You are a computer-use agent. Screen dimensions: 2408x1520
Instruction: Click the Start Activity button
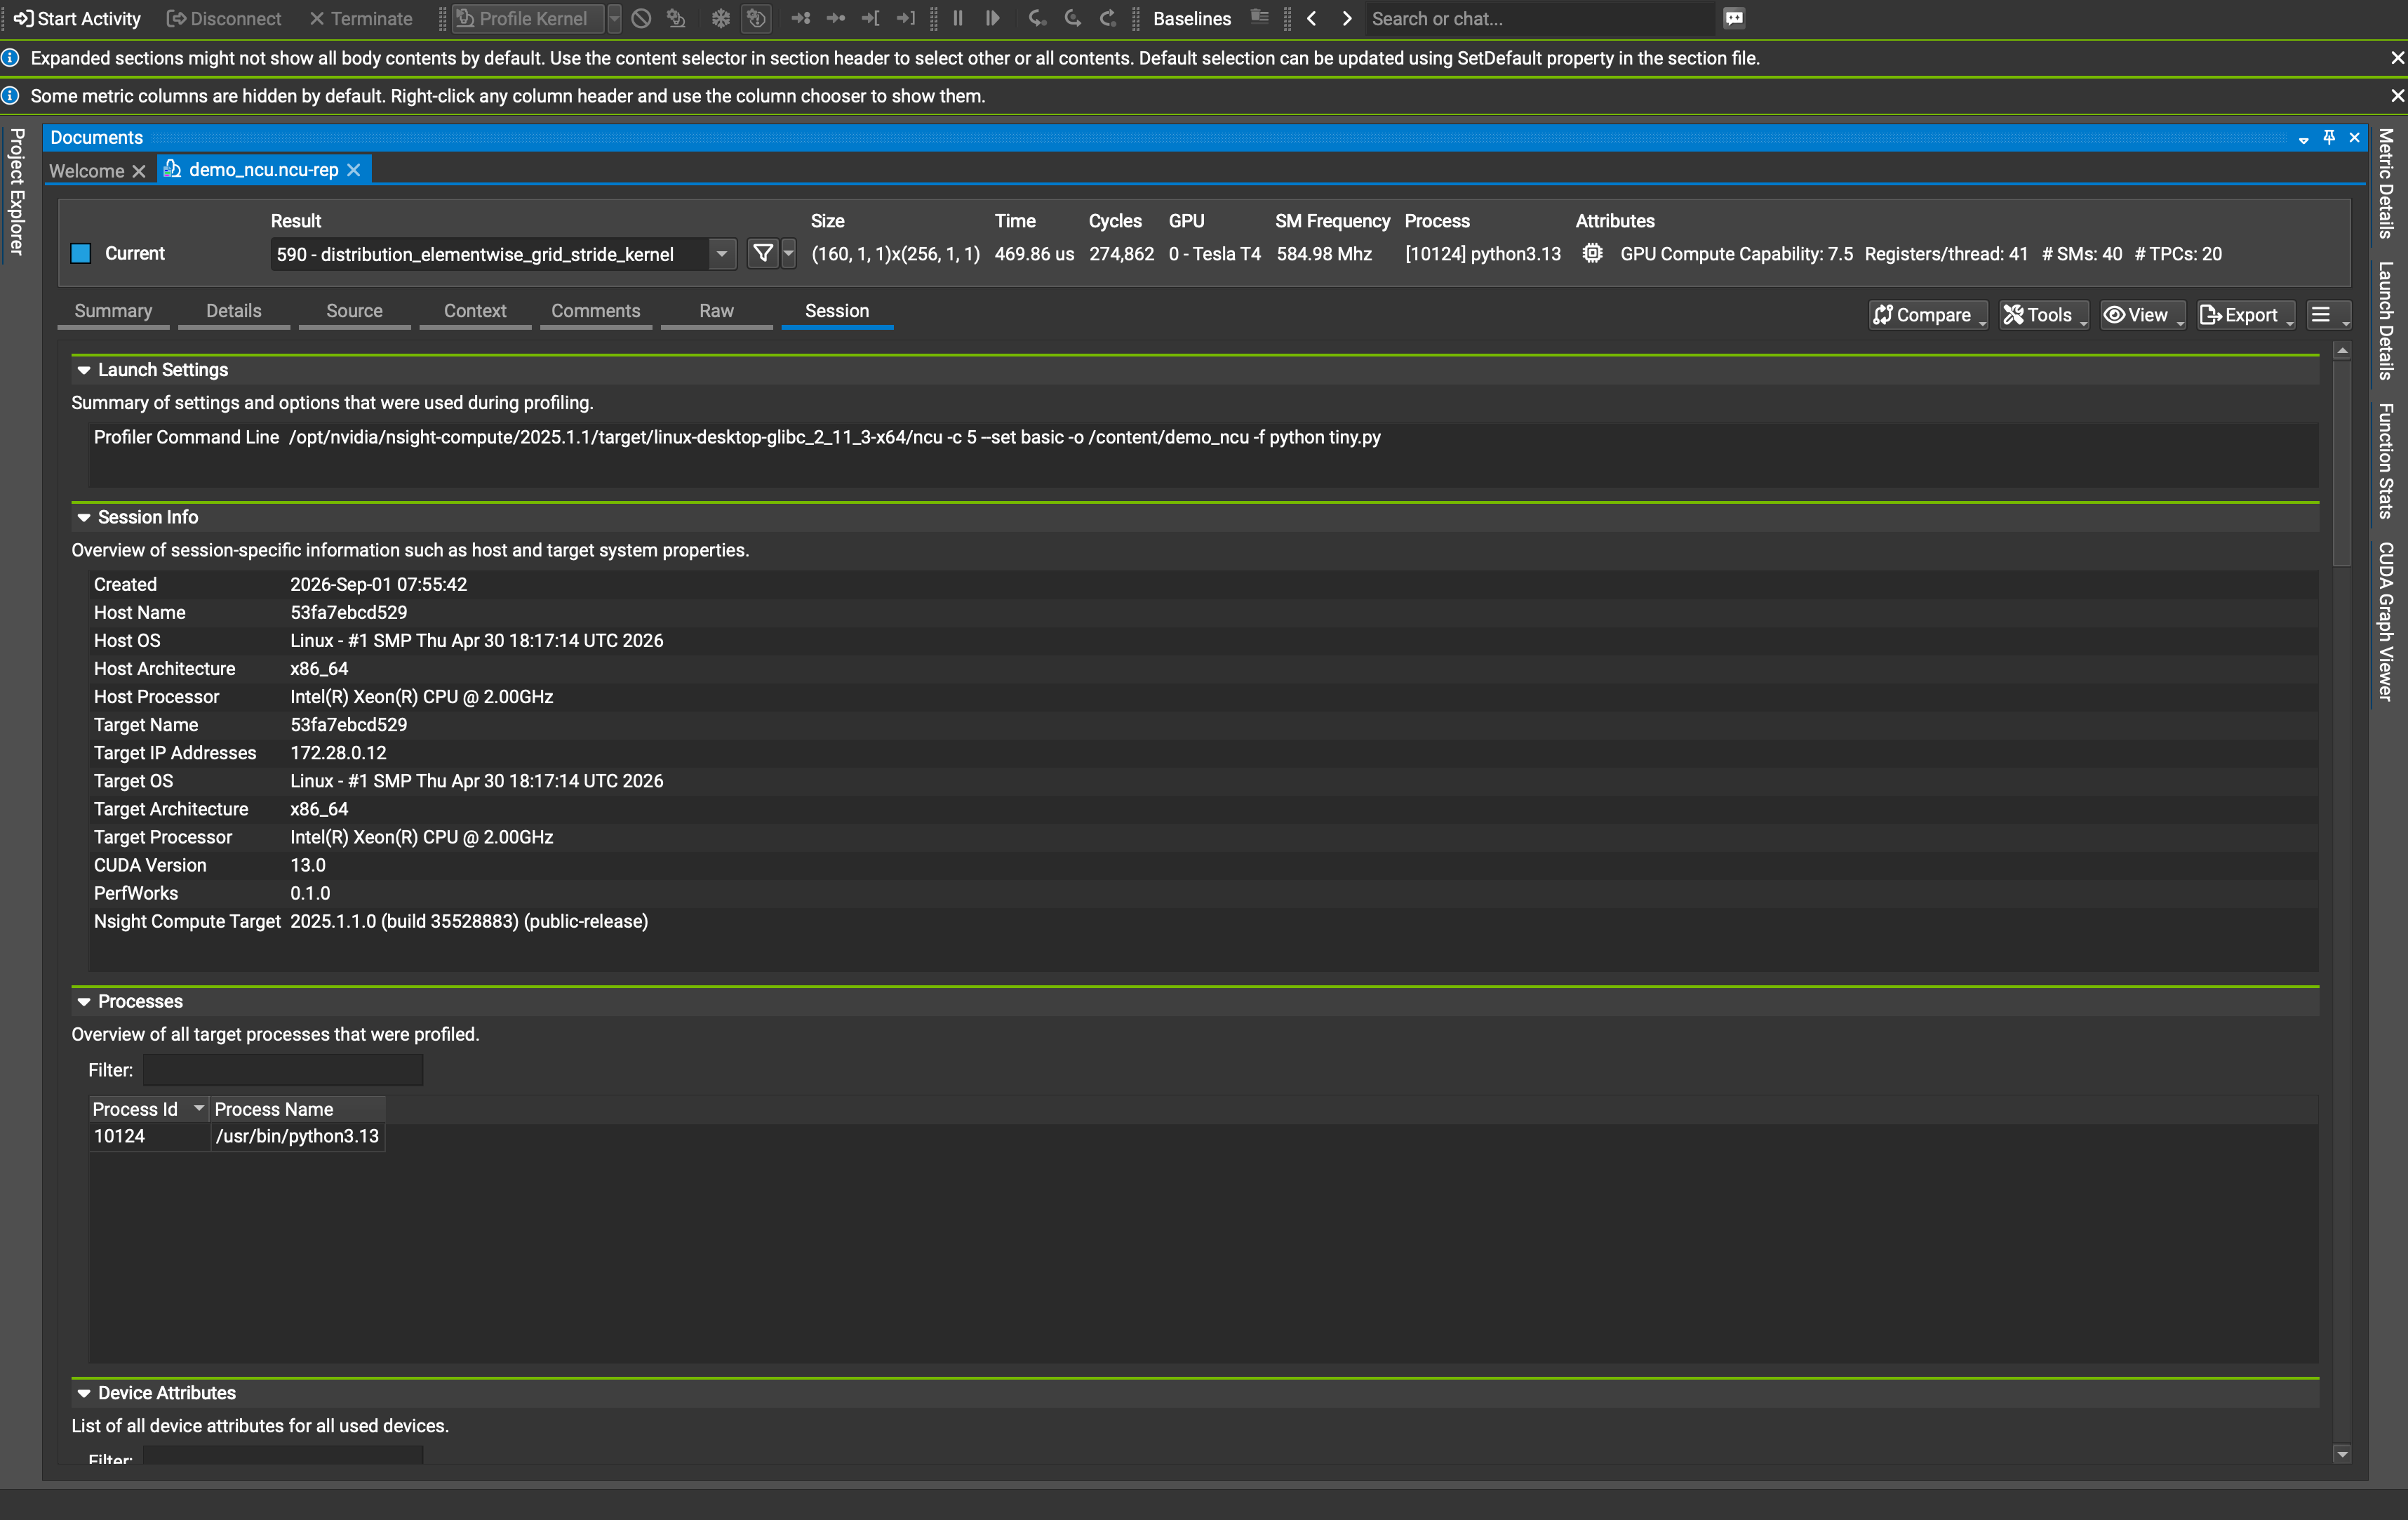[77, 18]
